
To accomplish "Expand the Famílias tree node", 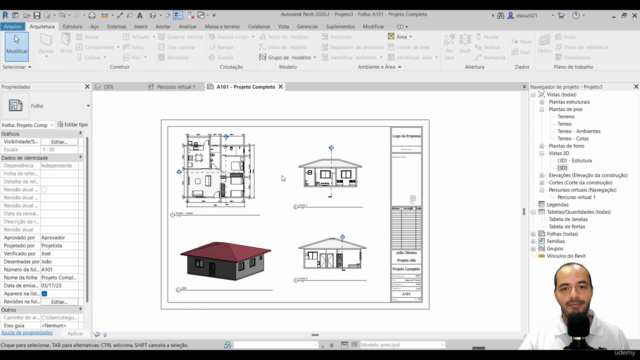I will click(533, 241).
